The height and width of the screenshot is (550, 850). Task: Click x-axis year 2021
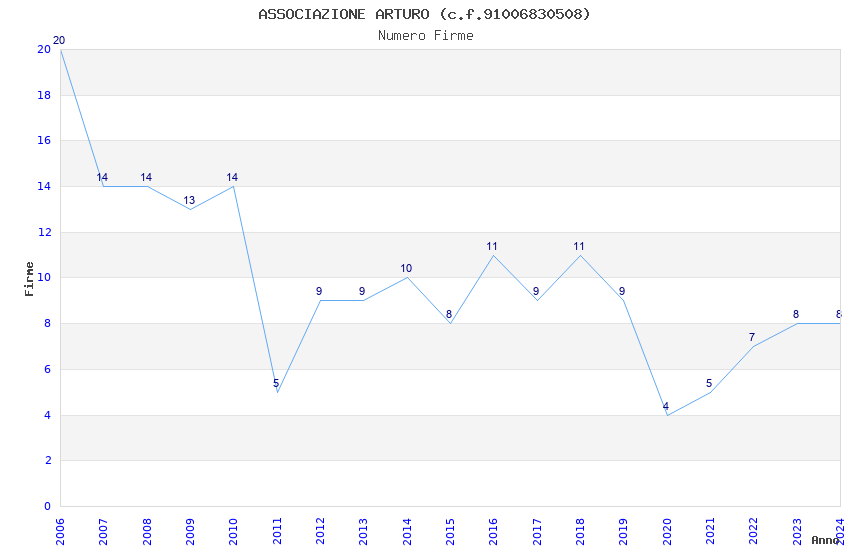710,531
